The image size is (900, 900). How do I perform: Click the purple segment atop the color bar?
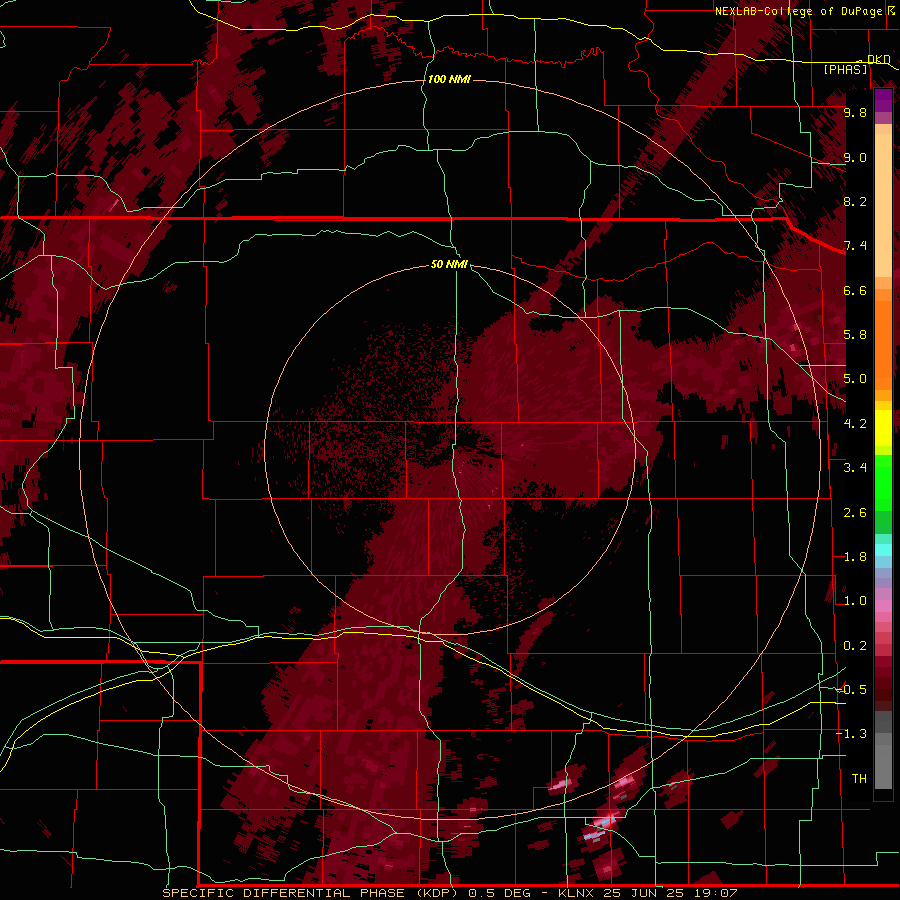883,100
